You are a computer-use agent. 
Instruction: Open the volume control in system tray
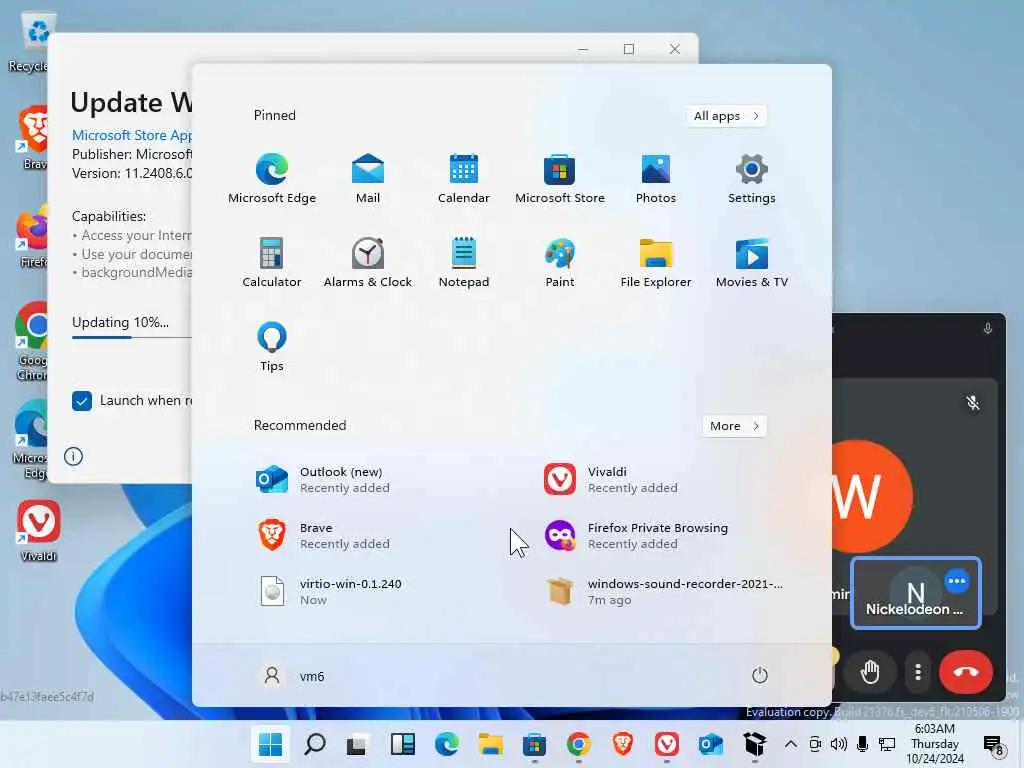[x=839, y=744]
